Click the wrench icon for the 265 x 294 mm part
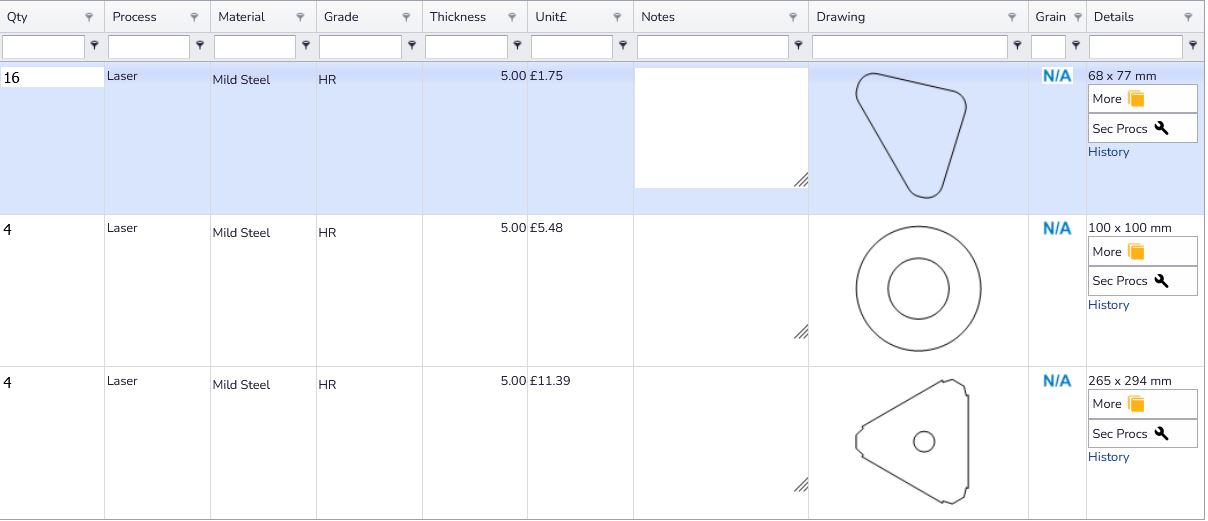 [x=1161, y=433]
